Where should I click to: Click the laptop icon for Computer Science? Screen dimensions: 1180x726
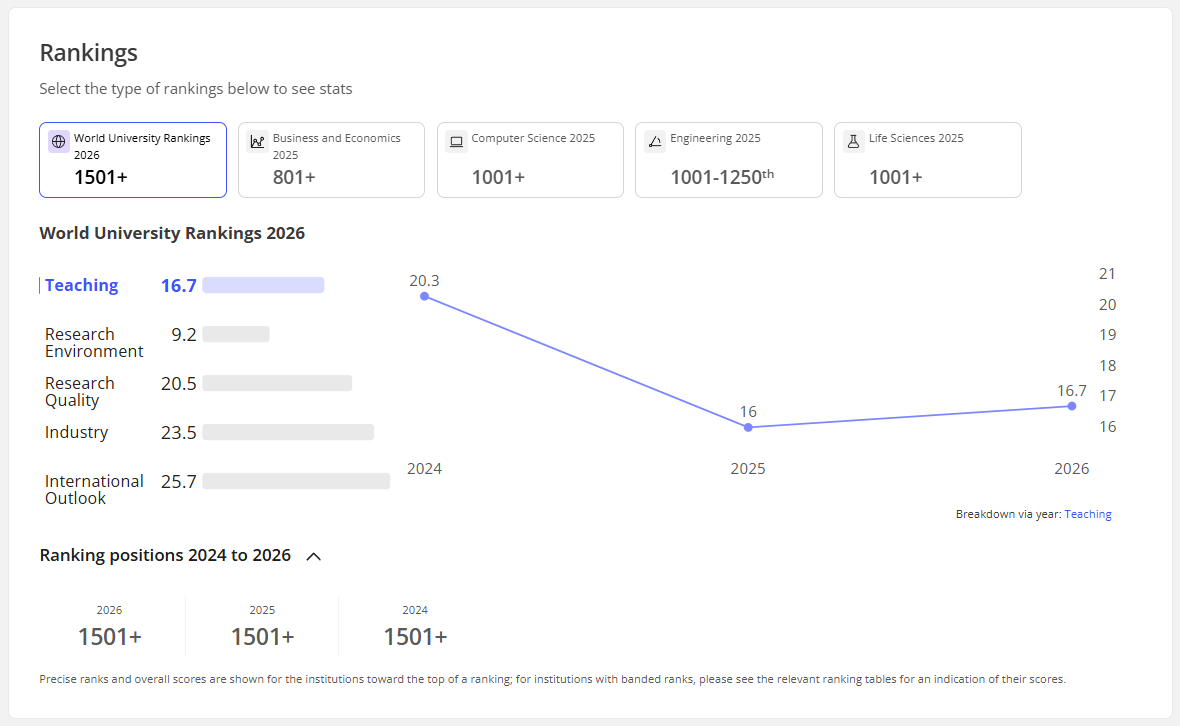click(457, 142)
